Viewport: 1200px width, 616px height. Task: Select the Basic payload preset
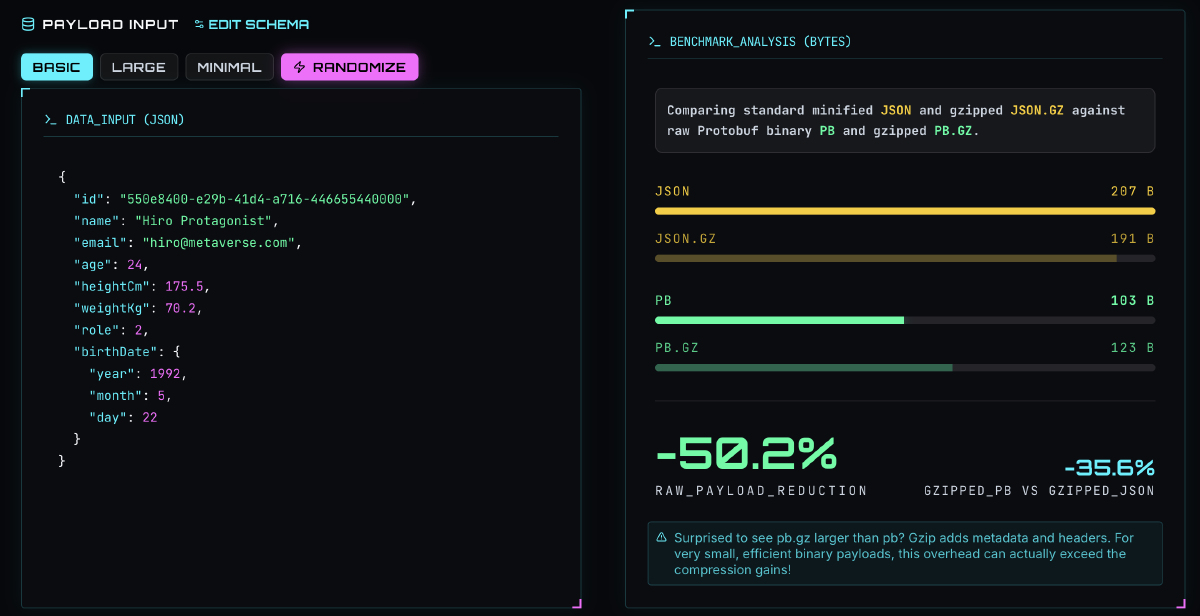[x=57, y=67]
